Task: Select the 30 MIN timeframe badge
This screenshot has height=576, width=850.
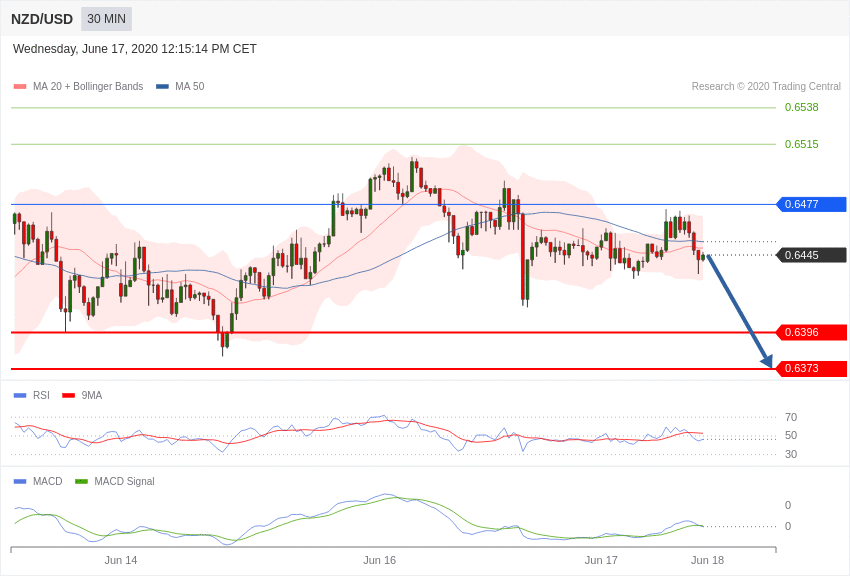Action: click(x=106, y=19)
